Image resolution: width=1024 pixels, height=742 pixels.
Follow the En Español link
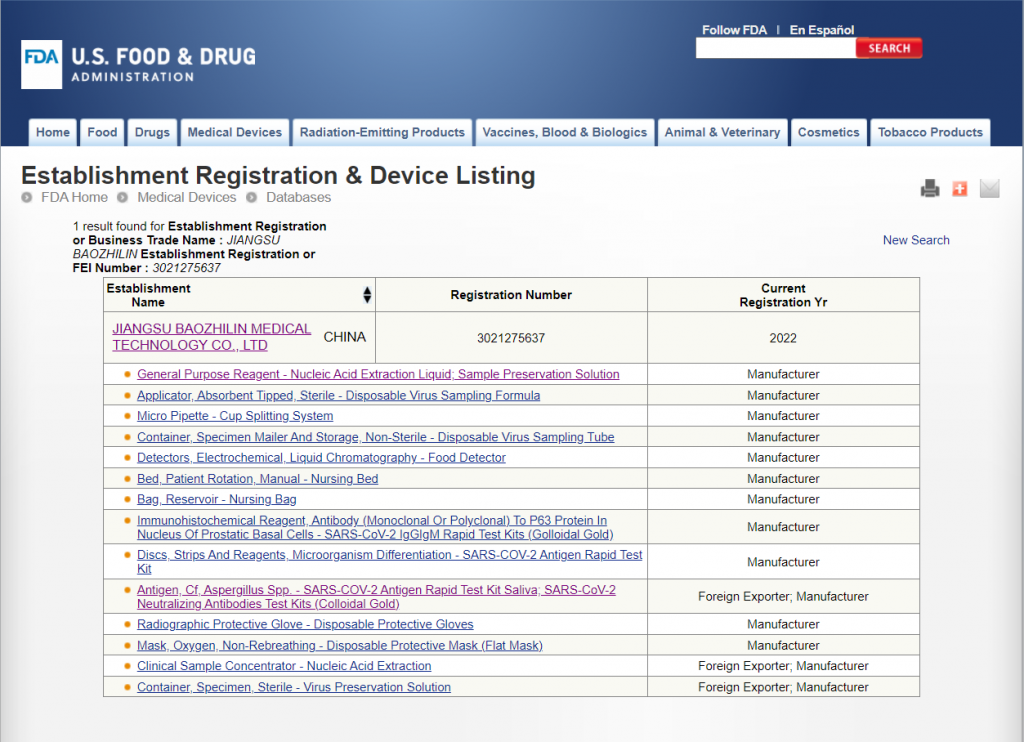(822, 30)
